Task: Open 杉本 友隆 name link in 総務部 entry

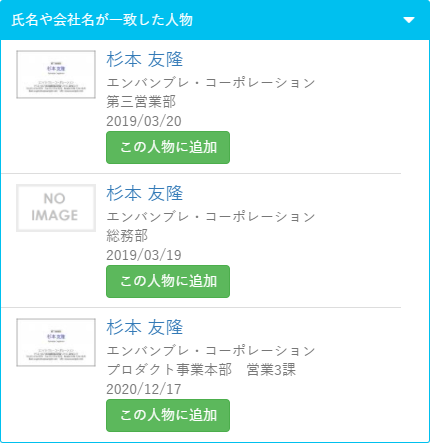Action: 145,194
